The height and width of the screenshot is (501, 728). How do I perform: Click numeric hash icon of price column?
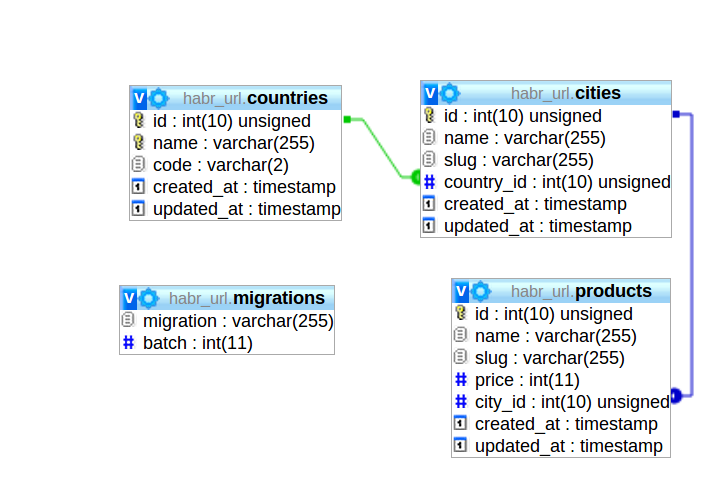click(461, 379)
